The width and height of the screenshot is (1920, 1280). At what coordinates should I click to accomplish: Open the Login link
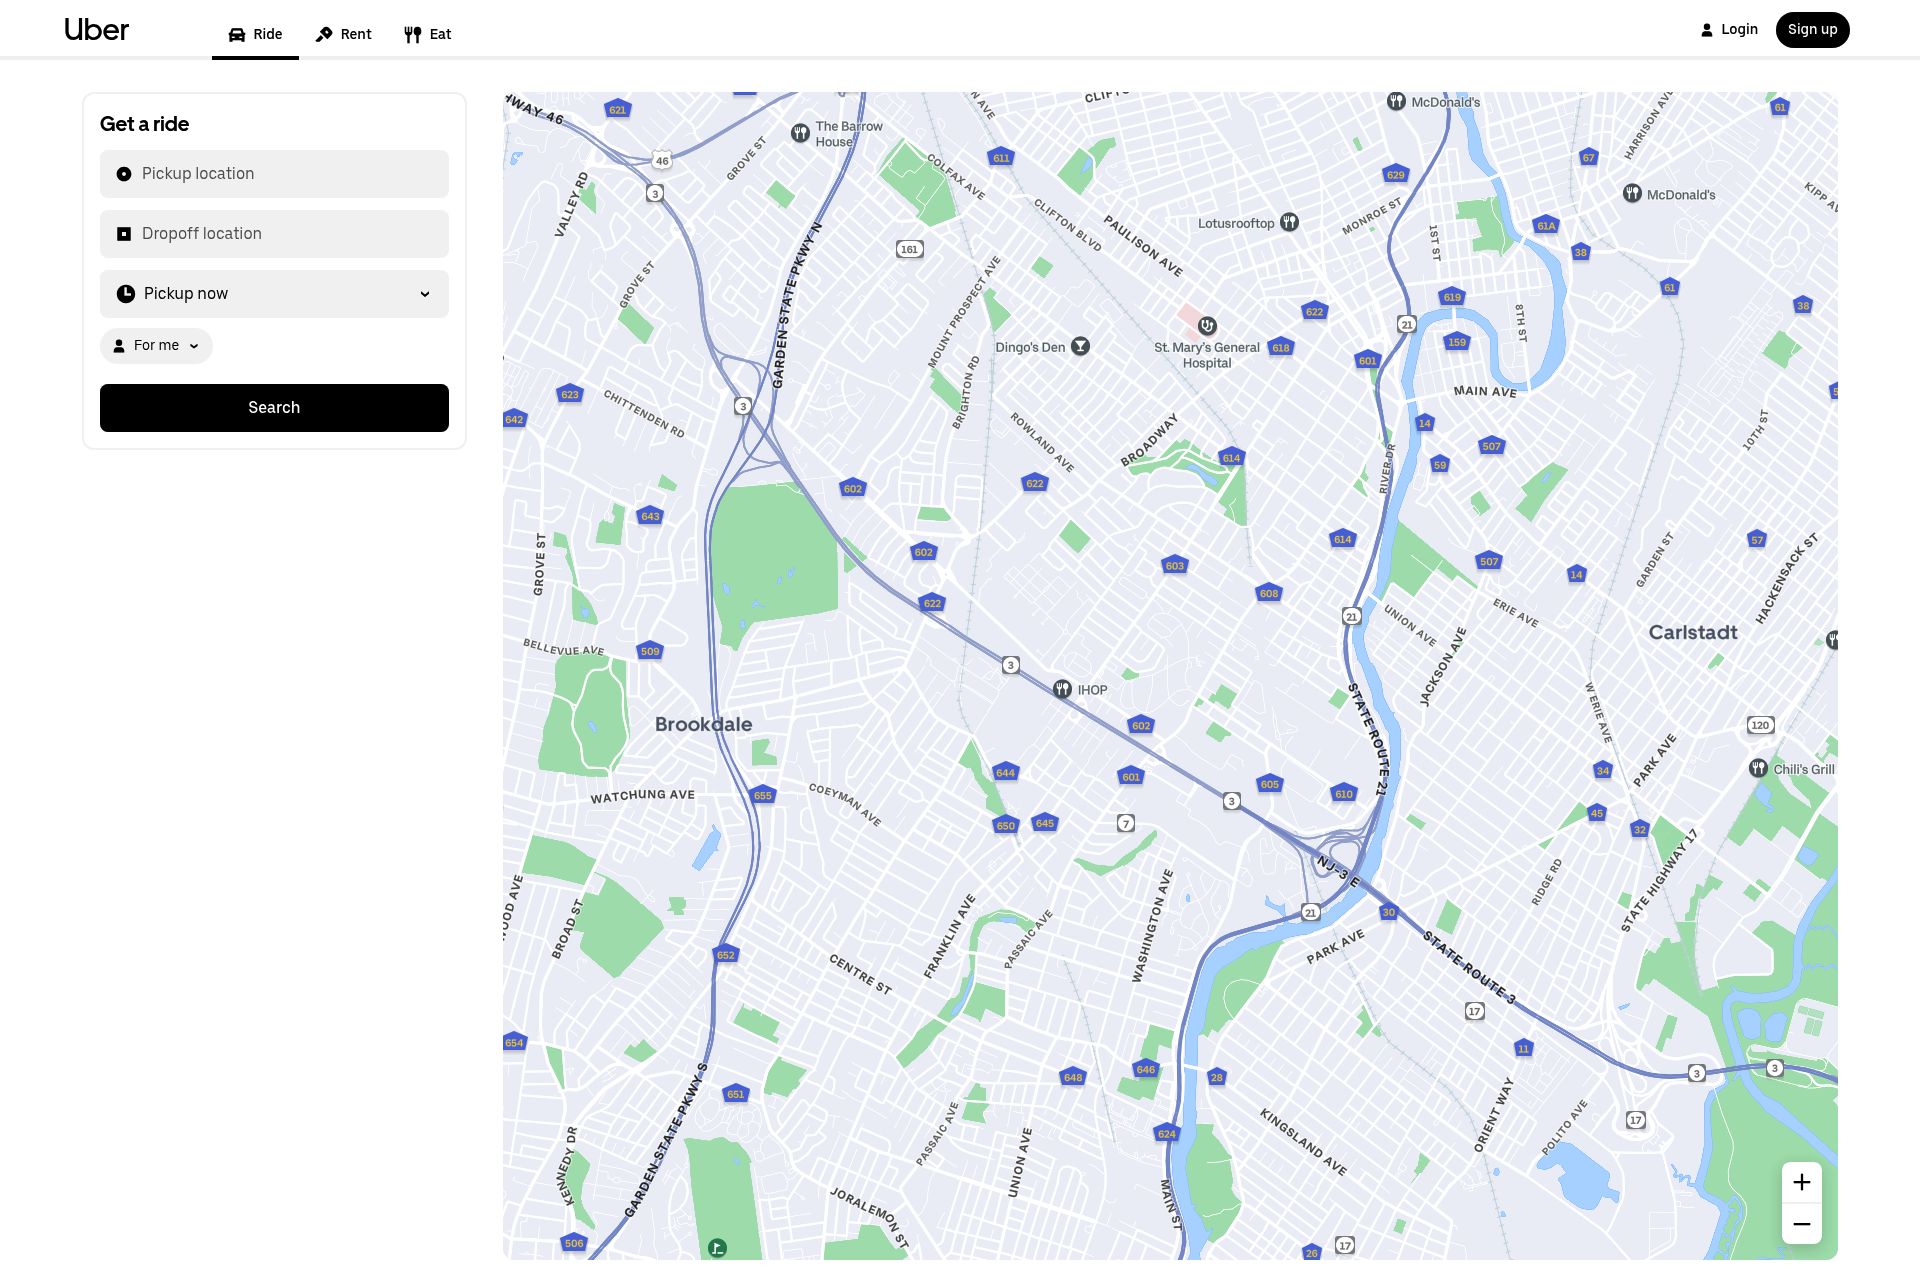1729,30
